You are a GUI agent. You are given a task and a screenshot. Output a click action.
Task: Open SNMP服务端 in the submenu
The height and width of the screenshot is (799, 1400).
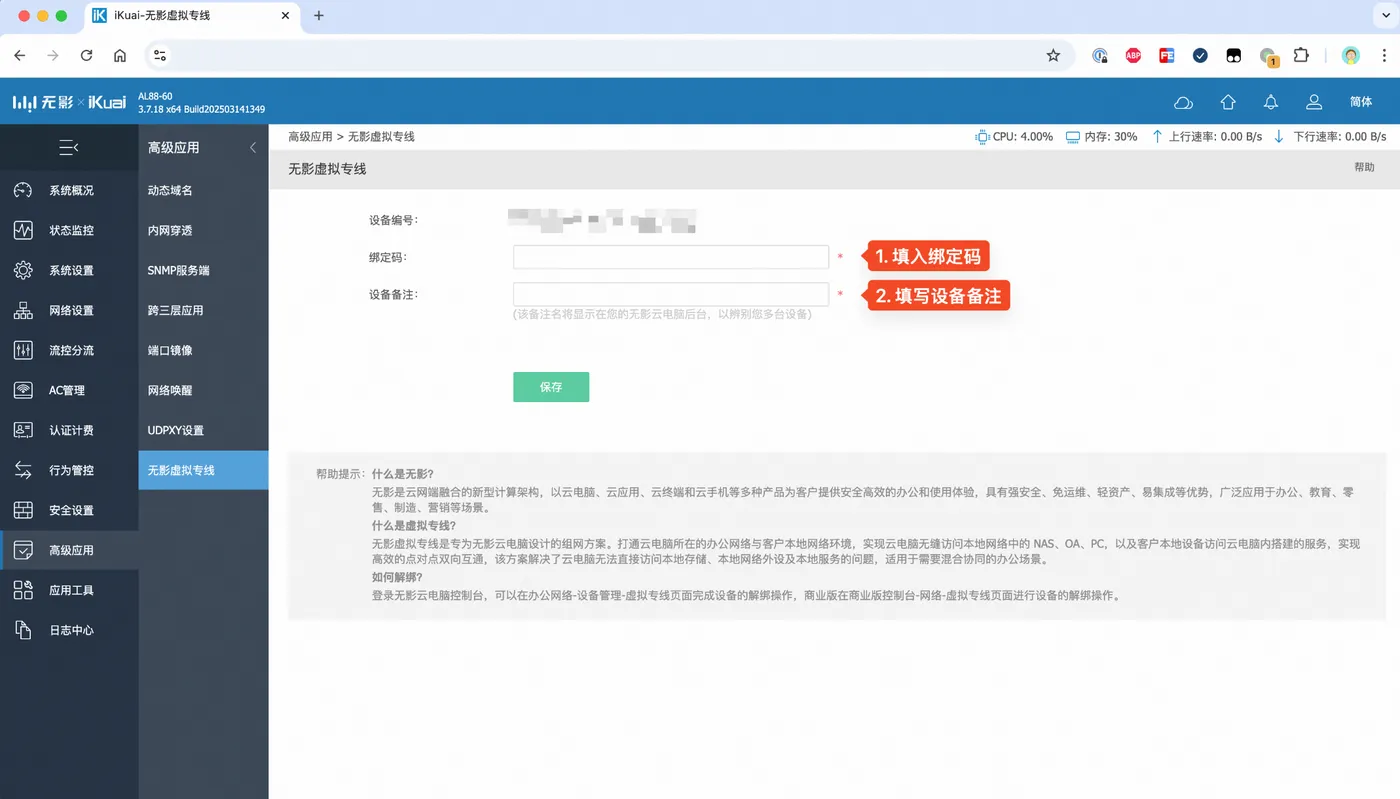click(x=179, y=270)
